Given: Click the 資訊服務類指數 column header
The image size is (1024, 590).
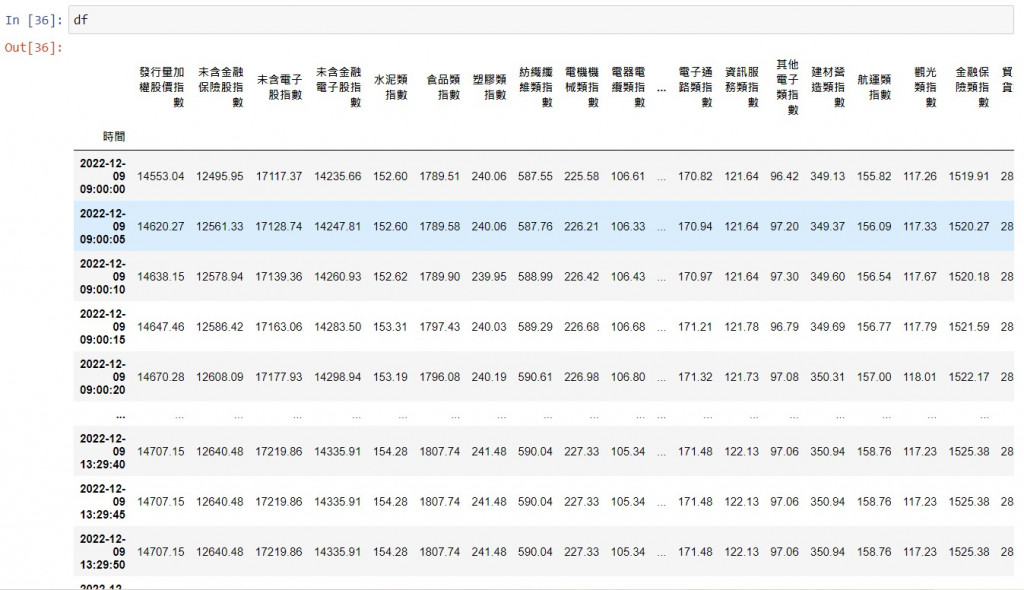Looking at the screenshot, I should pos(742,87).
